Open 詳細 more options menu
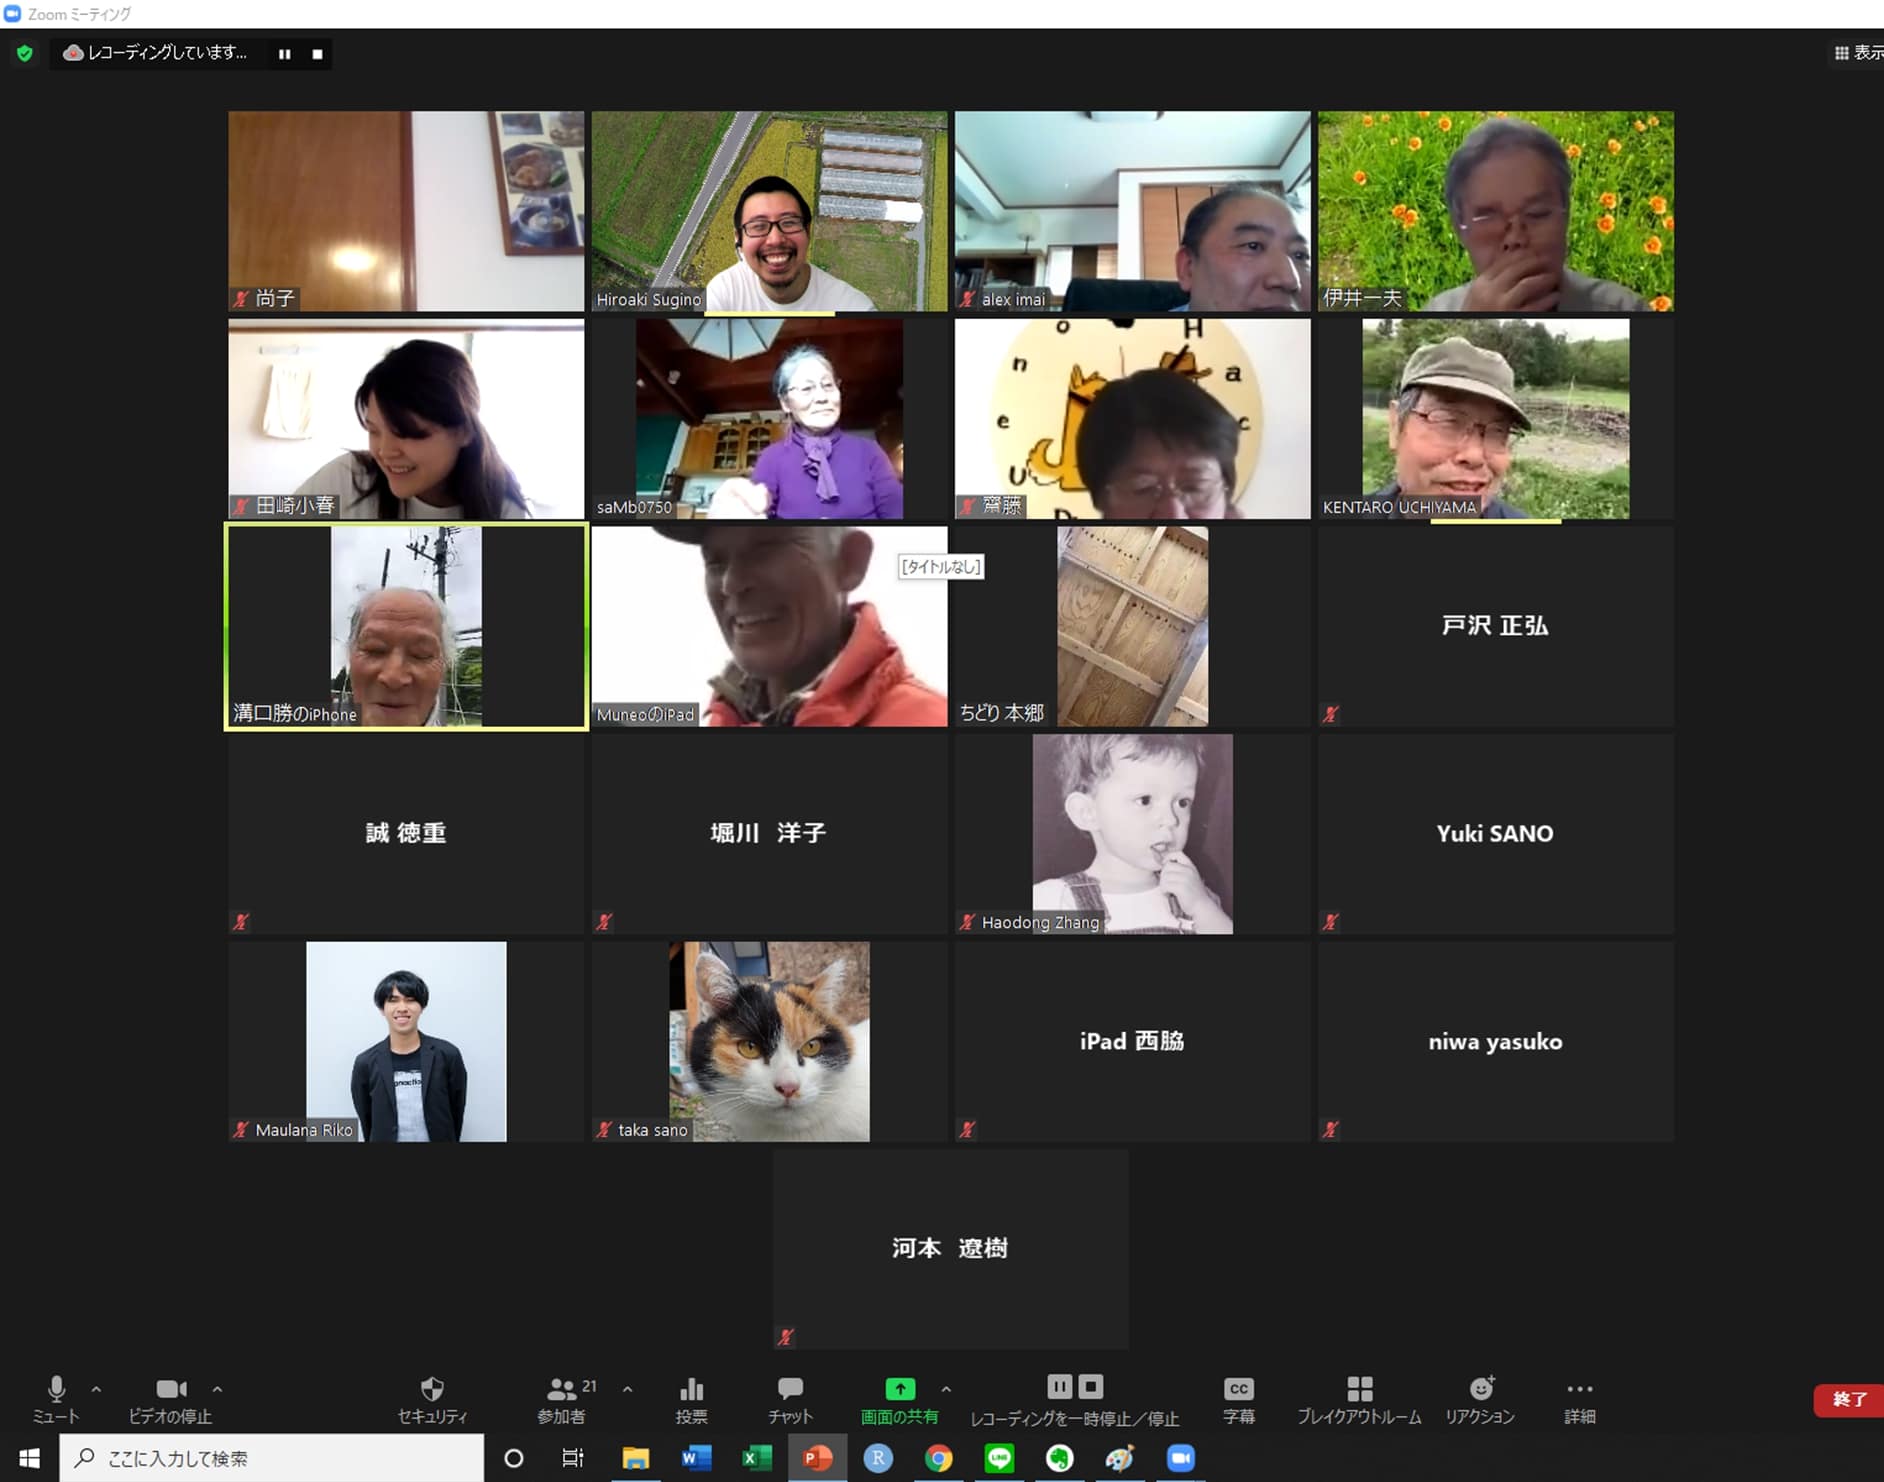 (1580, 1399)
